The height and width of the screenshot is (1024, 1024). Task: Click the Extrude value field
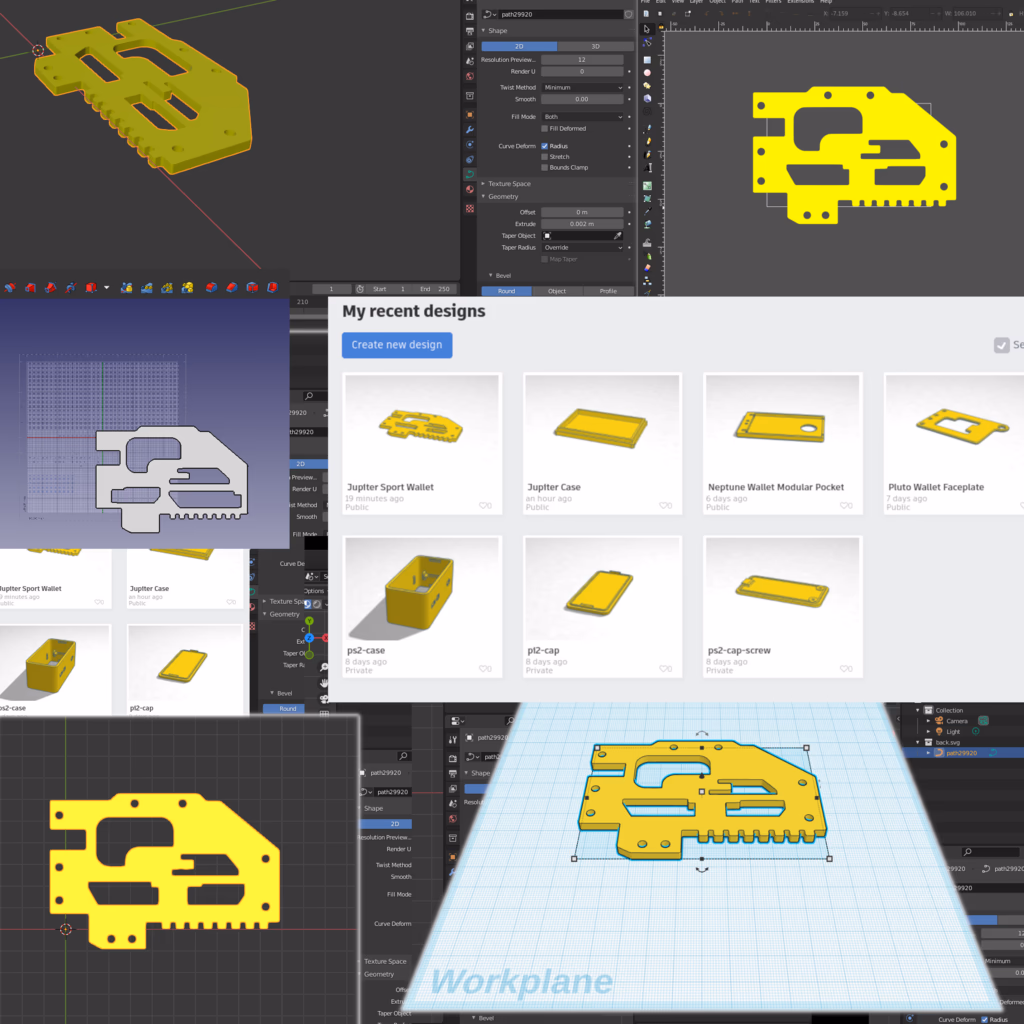click(x=582, y=223)
